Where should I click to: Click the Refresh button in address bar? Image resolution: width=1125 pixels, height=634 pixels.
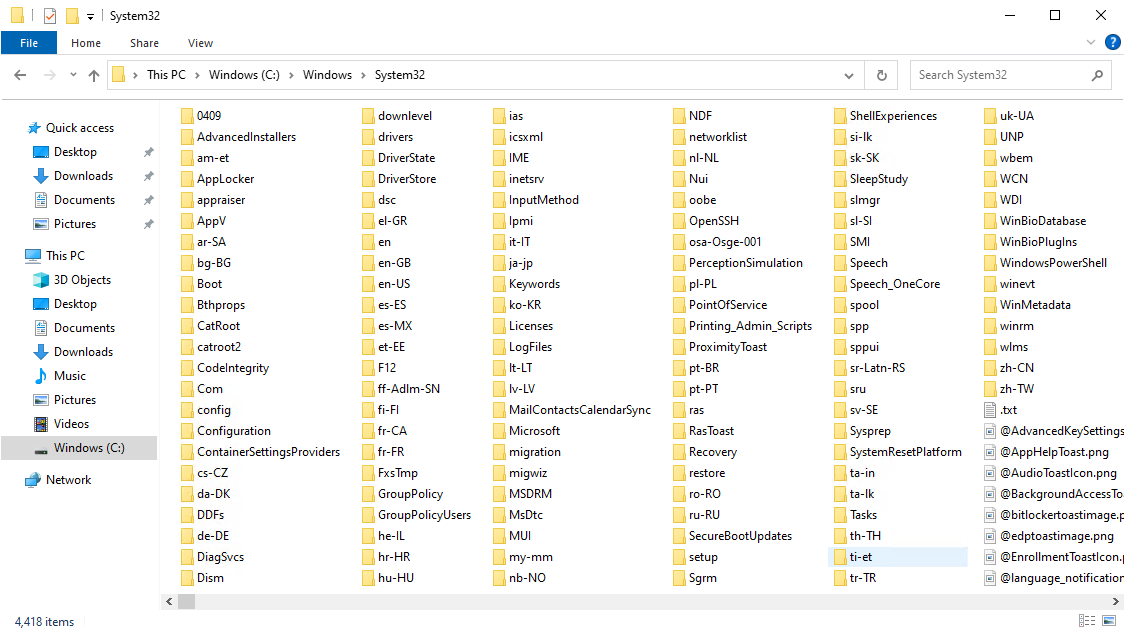[881, 75]
